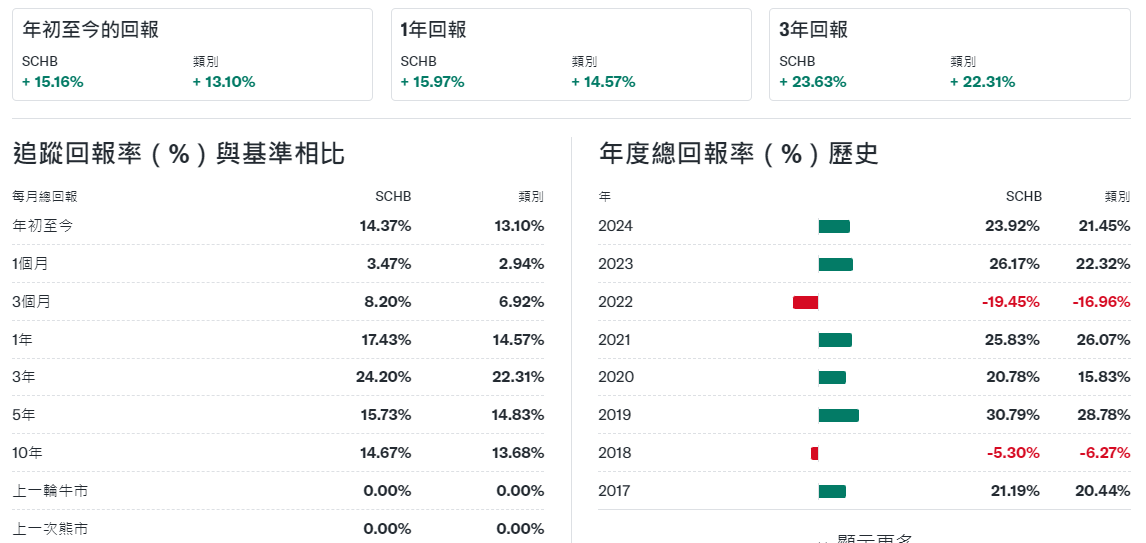Viewport: 1146px width, 543px height.
Task: Click the 上一次熊市 row label
Action: click(x=50, y=529)
